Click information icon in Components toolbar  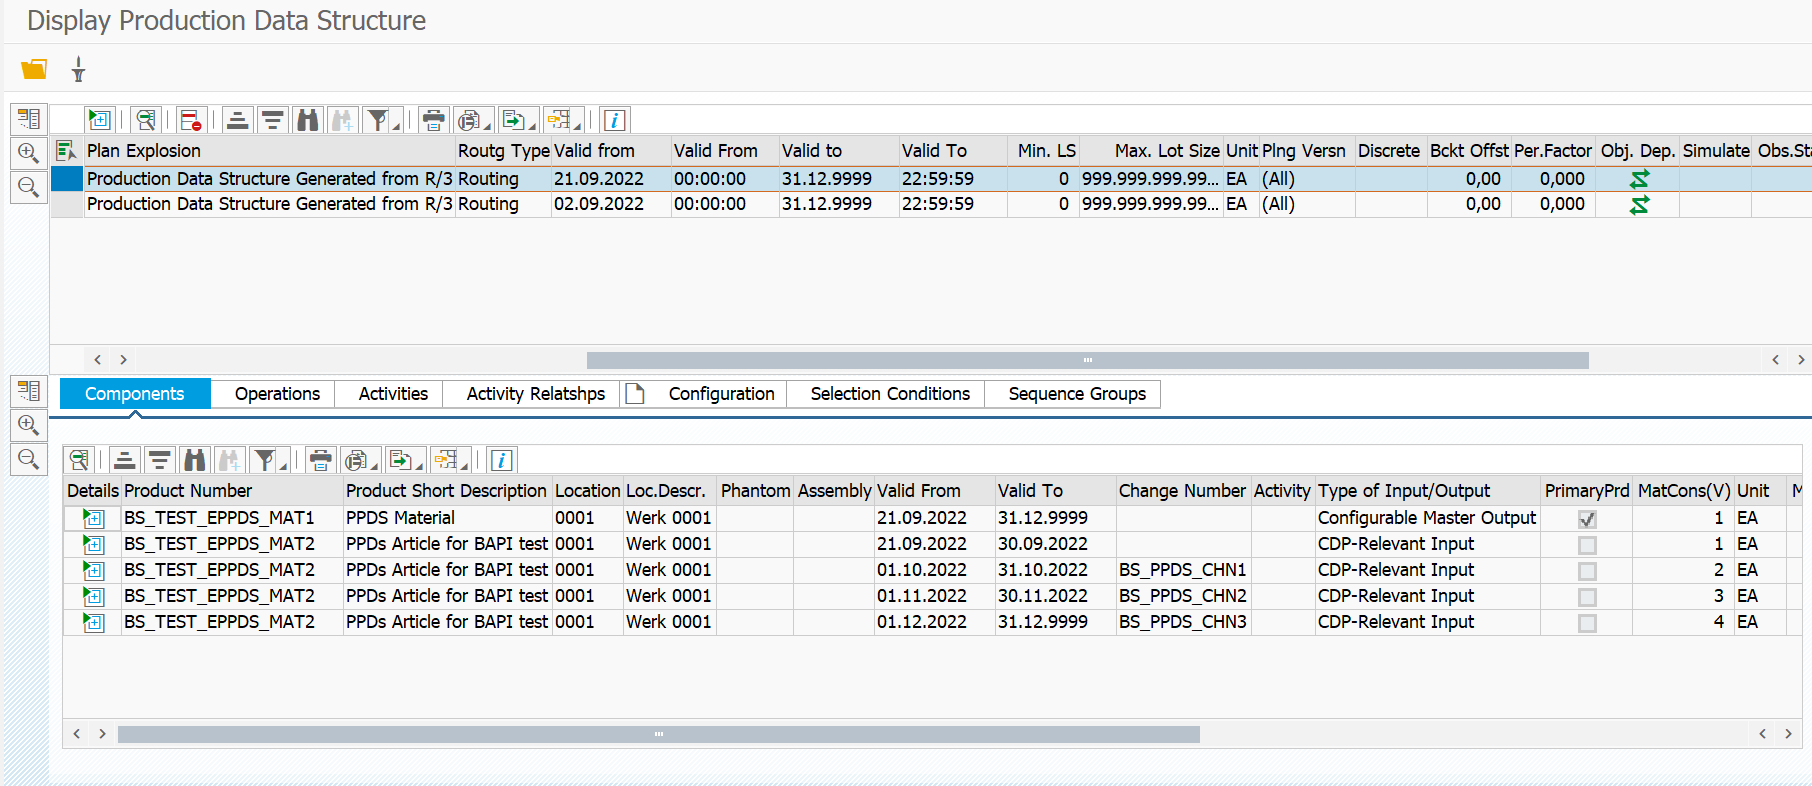502,460
